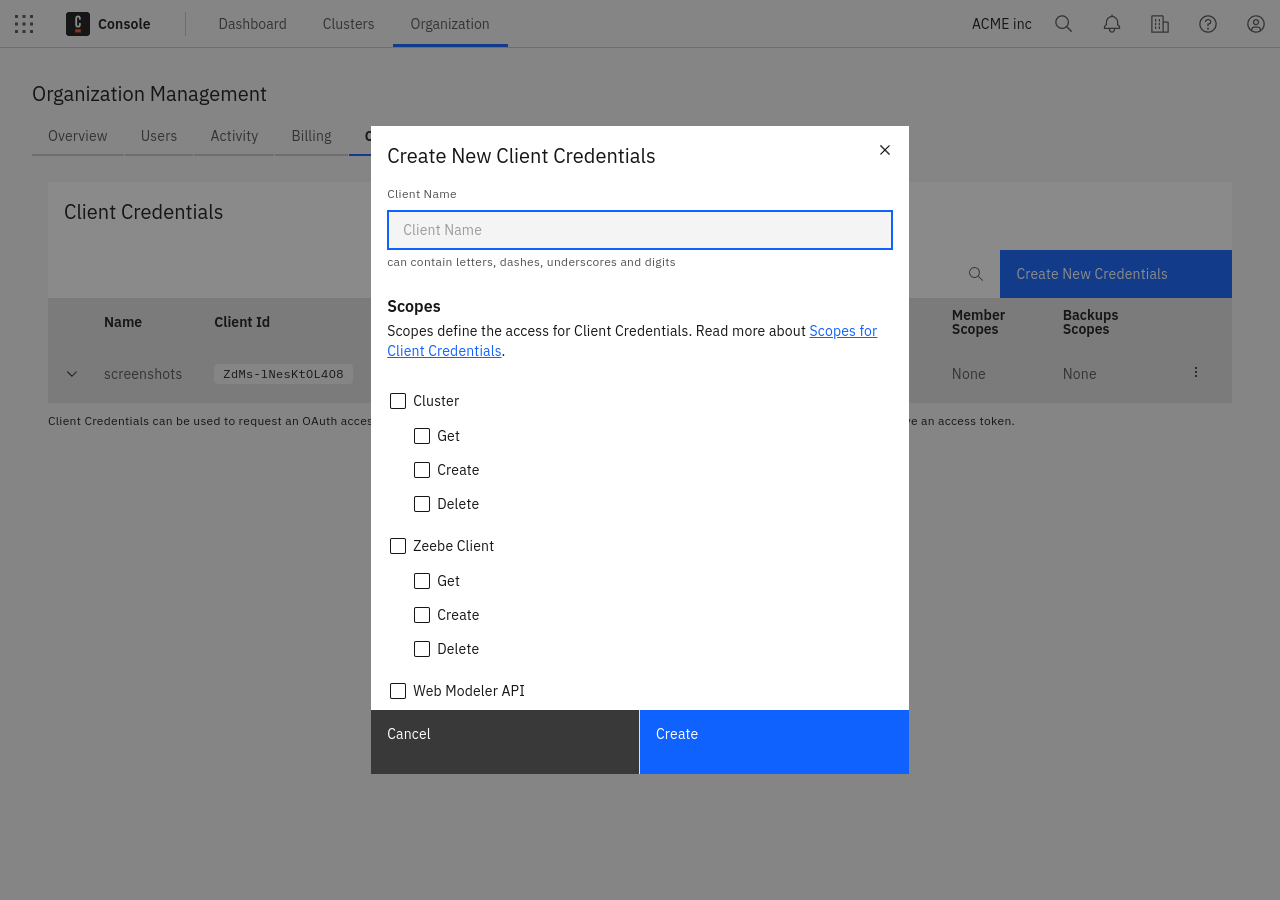
Task: Open the app switcher grid icon
Action: point(24,24)
